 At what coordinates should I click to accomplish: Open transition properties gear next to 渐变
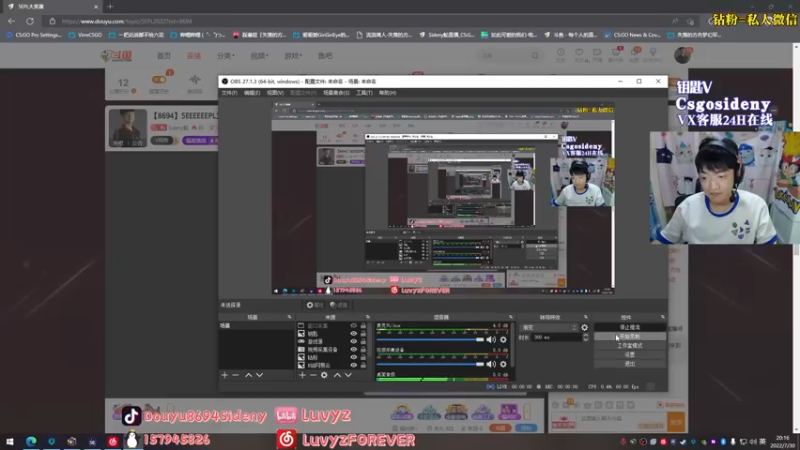(x=585, y=328)
